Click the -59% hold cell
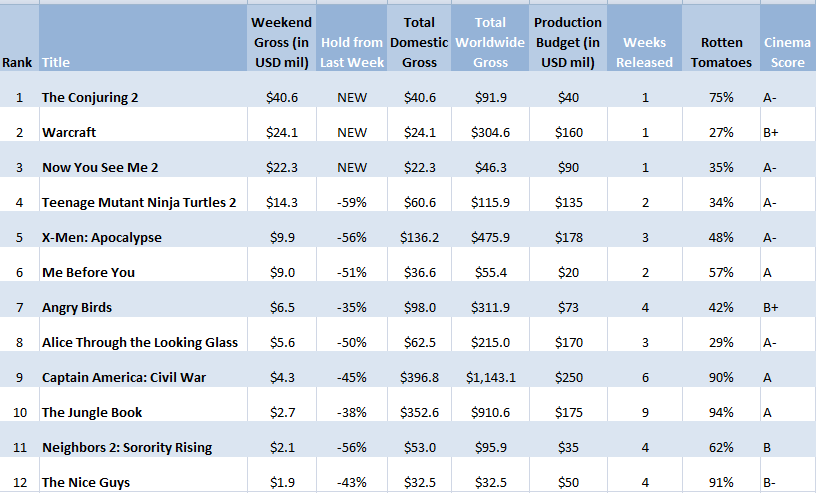The height and width of the screenshot is (493, 816). [352, 203]
